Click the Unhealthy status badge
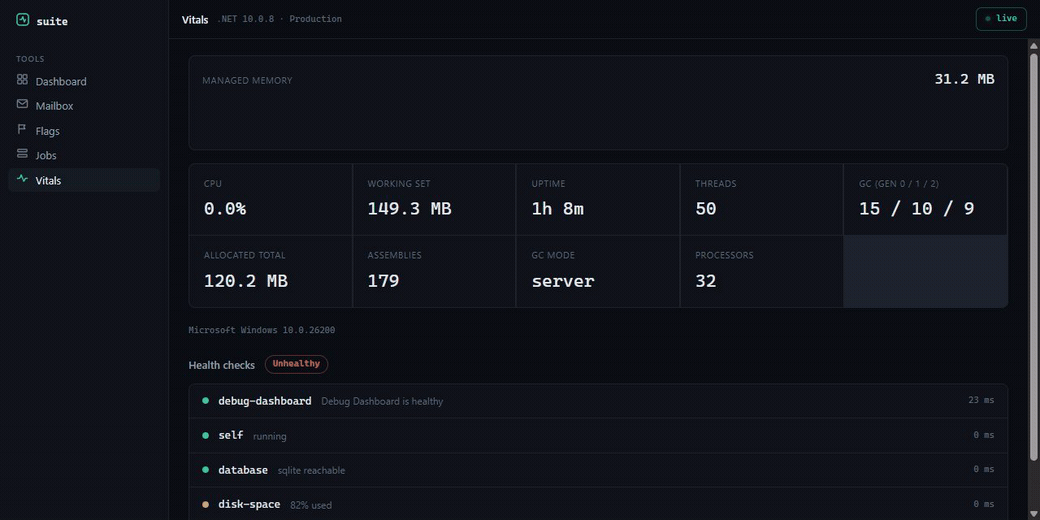This screenshot has height=520, width=1040. 296,364
